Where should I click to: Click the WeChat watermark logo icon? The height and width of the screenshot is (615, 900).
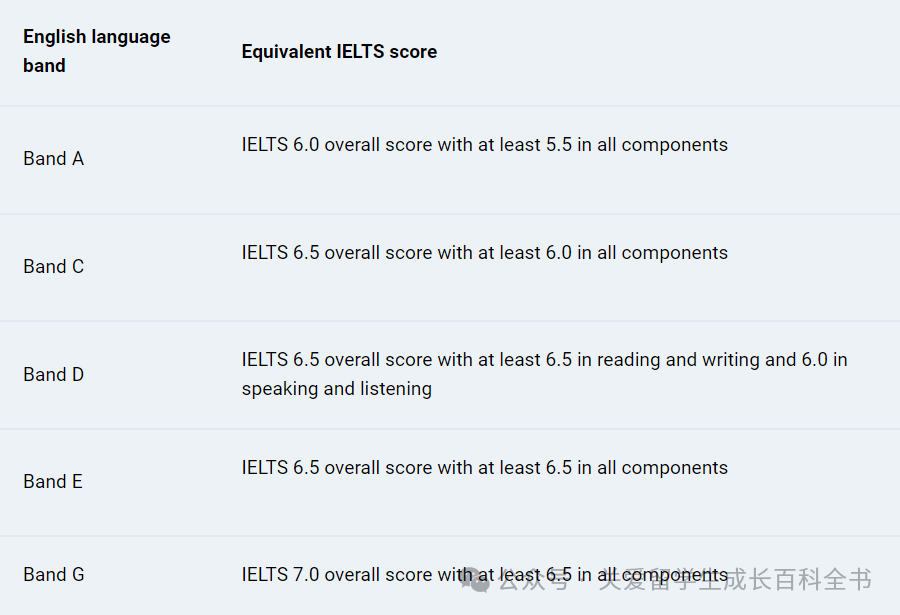click(476, 579)
